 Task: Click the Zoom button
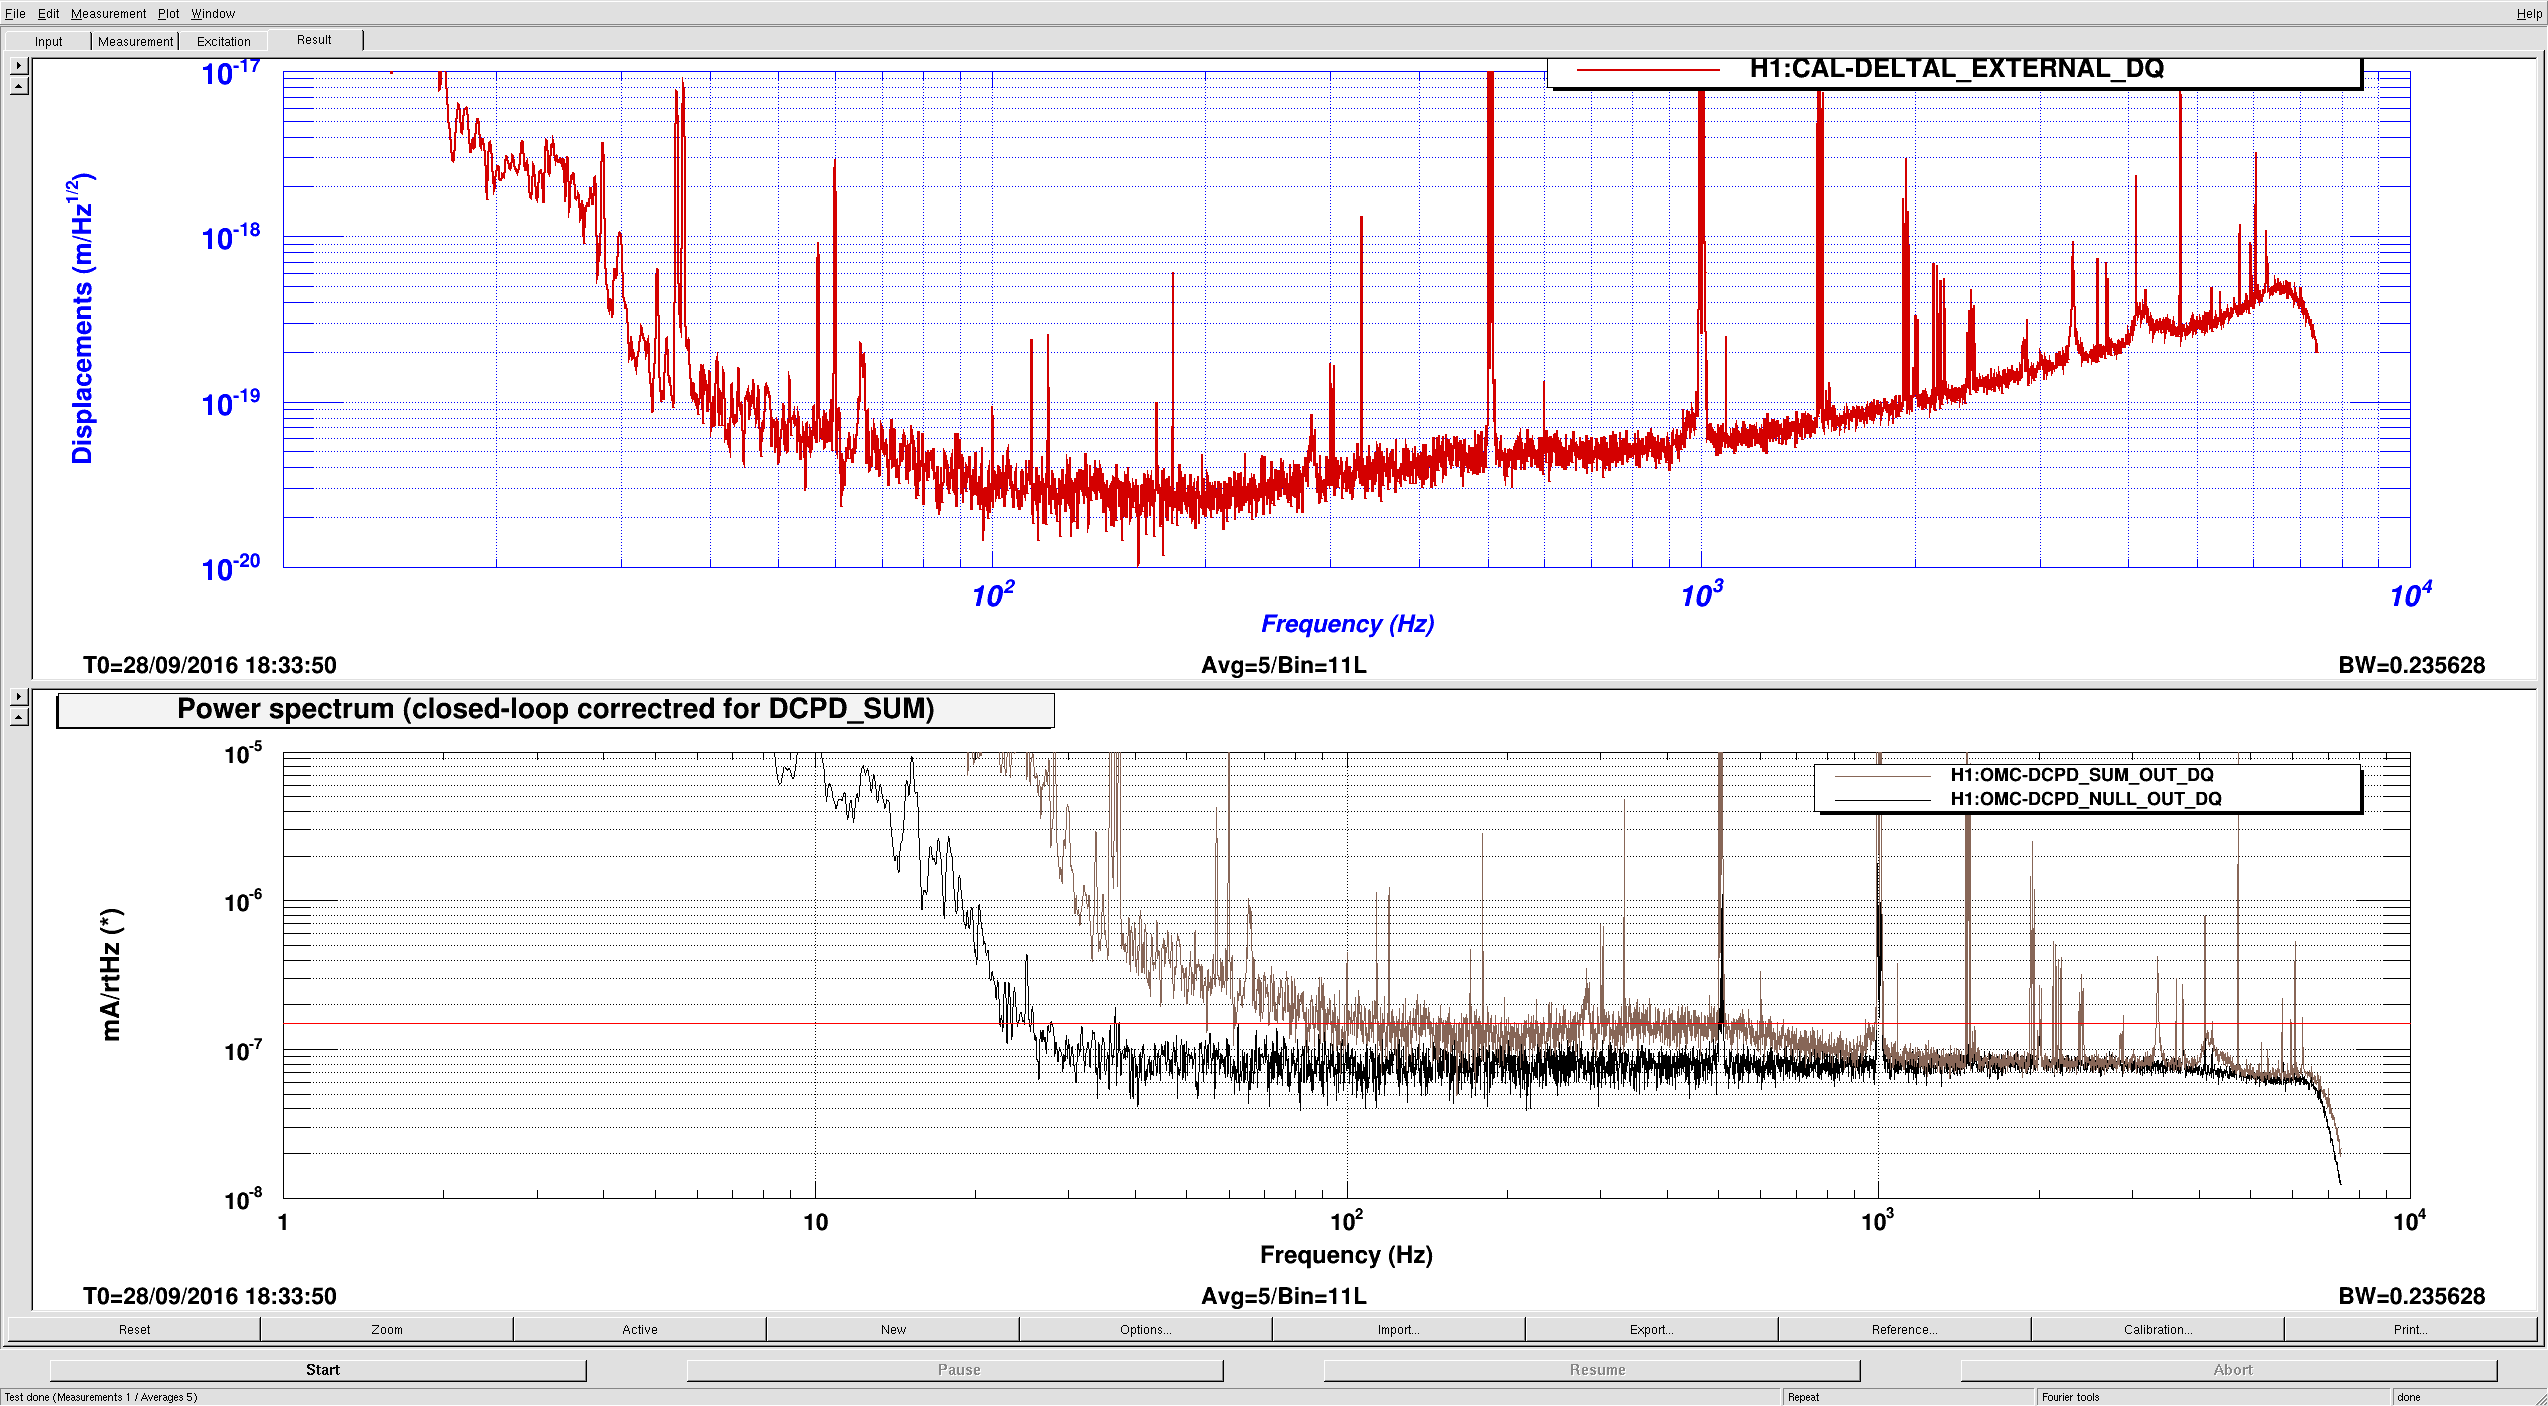click(387, 1329)
